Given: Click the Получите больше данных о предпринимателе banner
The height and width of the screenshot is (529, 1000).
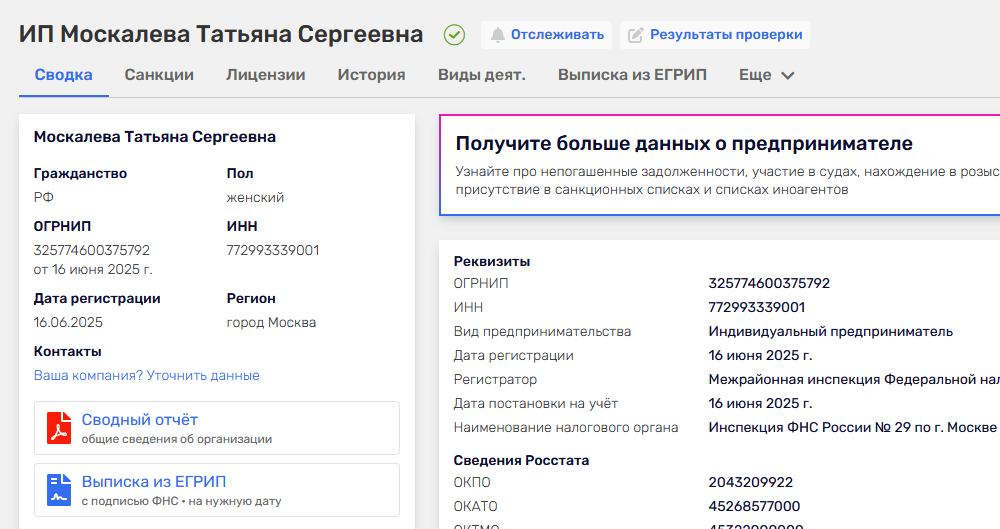Looking at the screenshot, I should pos(720,165).
